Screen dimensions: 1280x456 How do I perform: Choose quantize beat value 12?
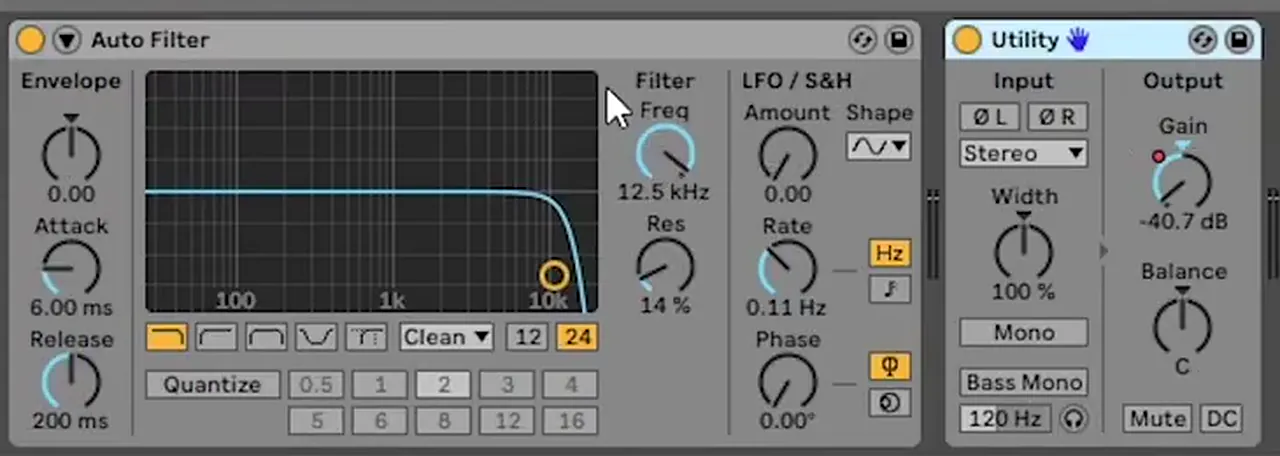507,421
